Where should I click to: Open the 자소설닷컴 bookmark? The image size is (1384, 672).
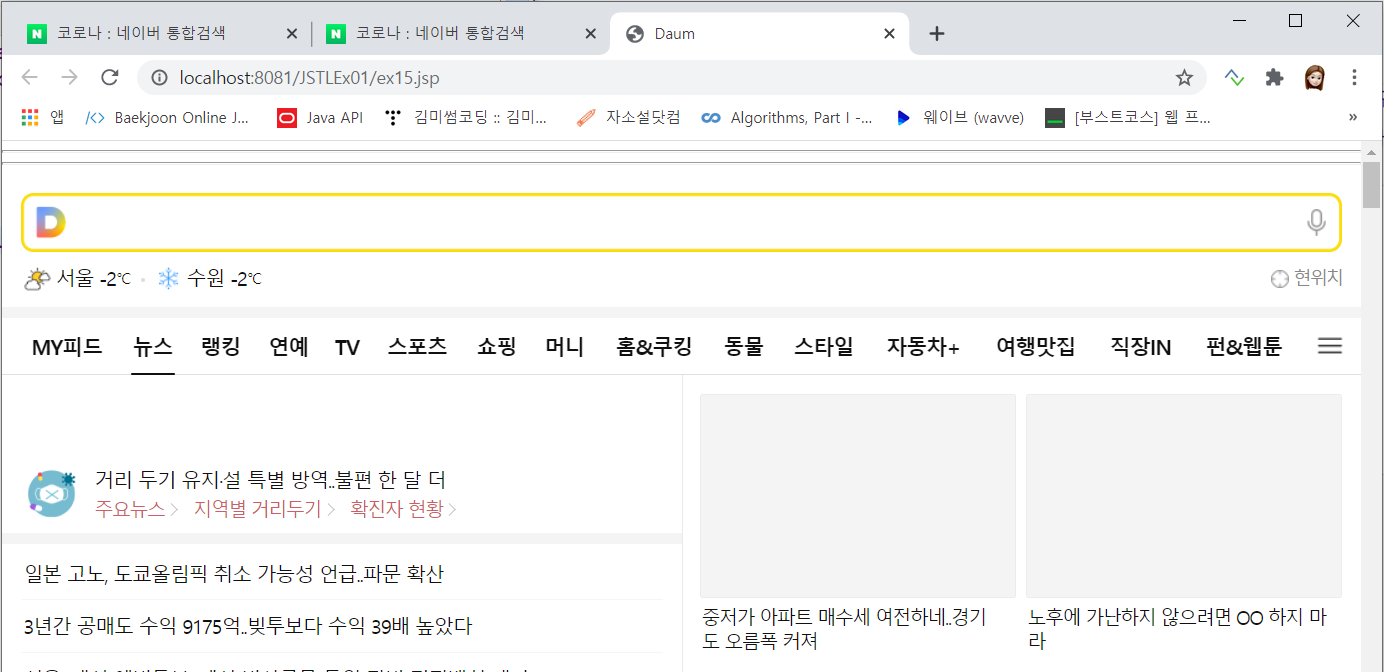click(x=628, y=118)
